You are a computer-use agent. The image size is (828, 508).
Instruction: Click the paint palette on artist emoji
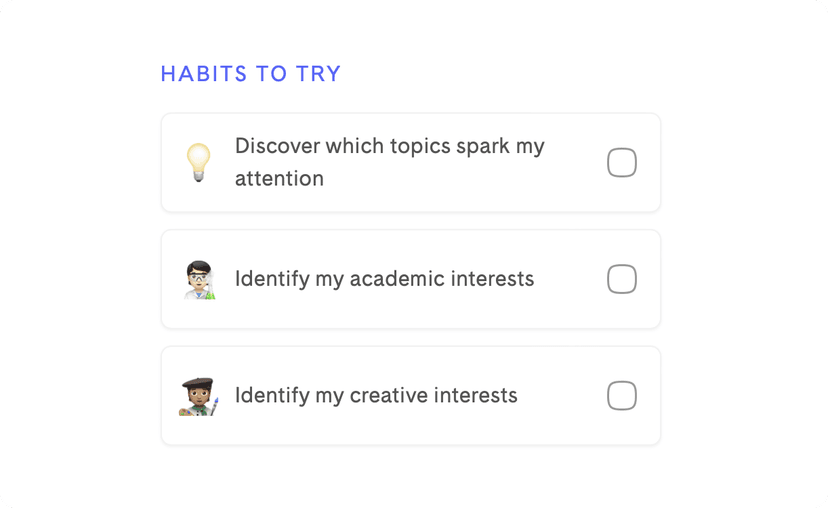pos(186,411)
